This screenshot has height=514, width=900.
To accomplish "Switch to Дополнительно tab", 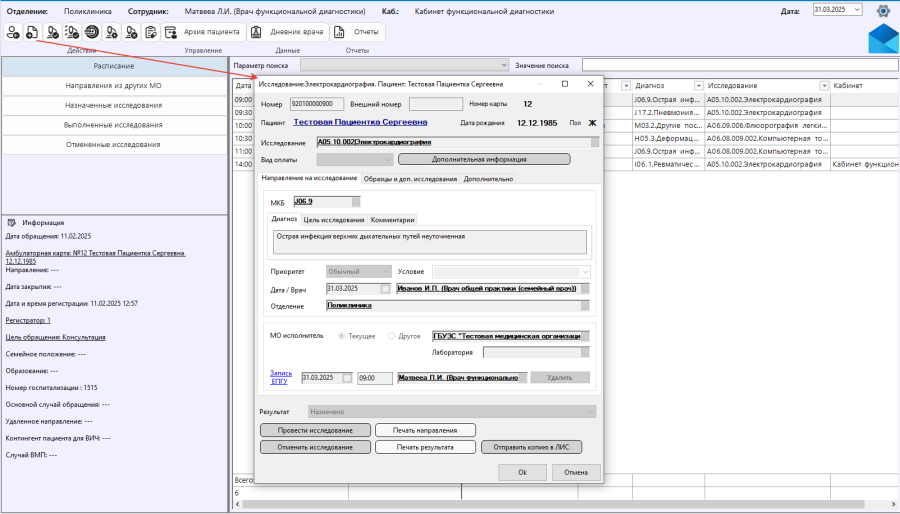I will click(488, 179).
